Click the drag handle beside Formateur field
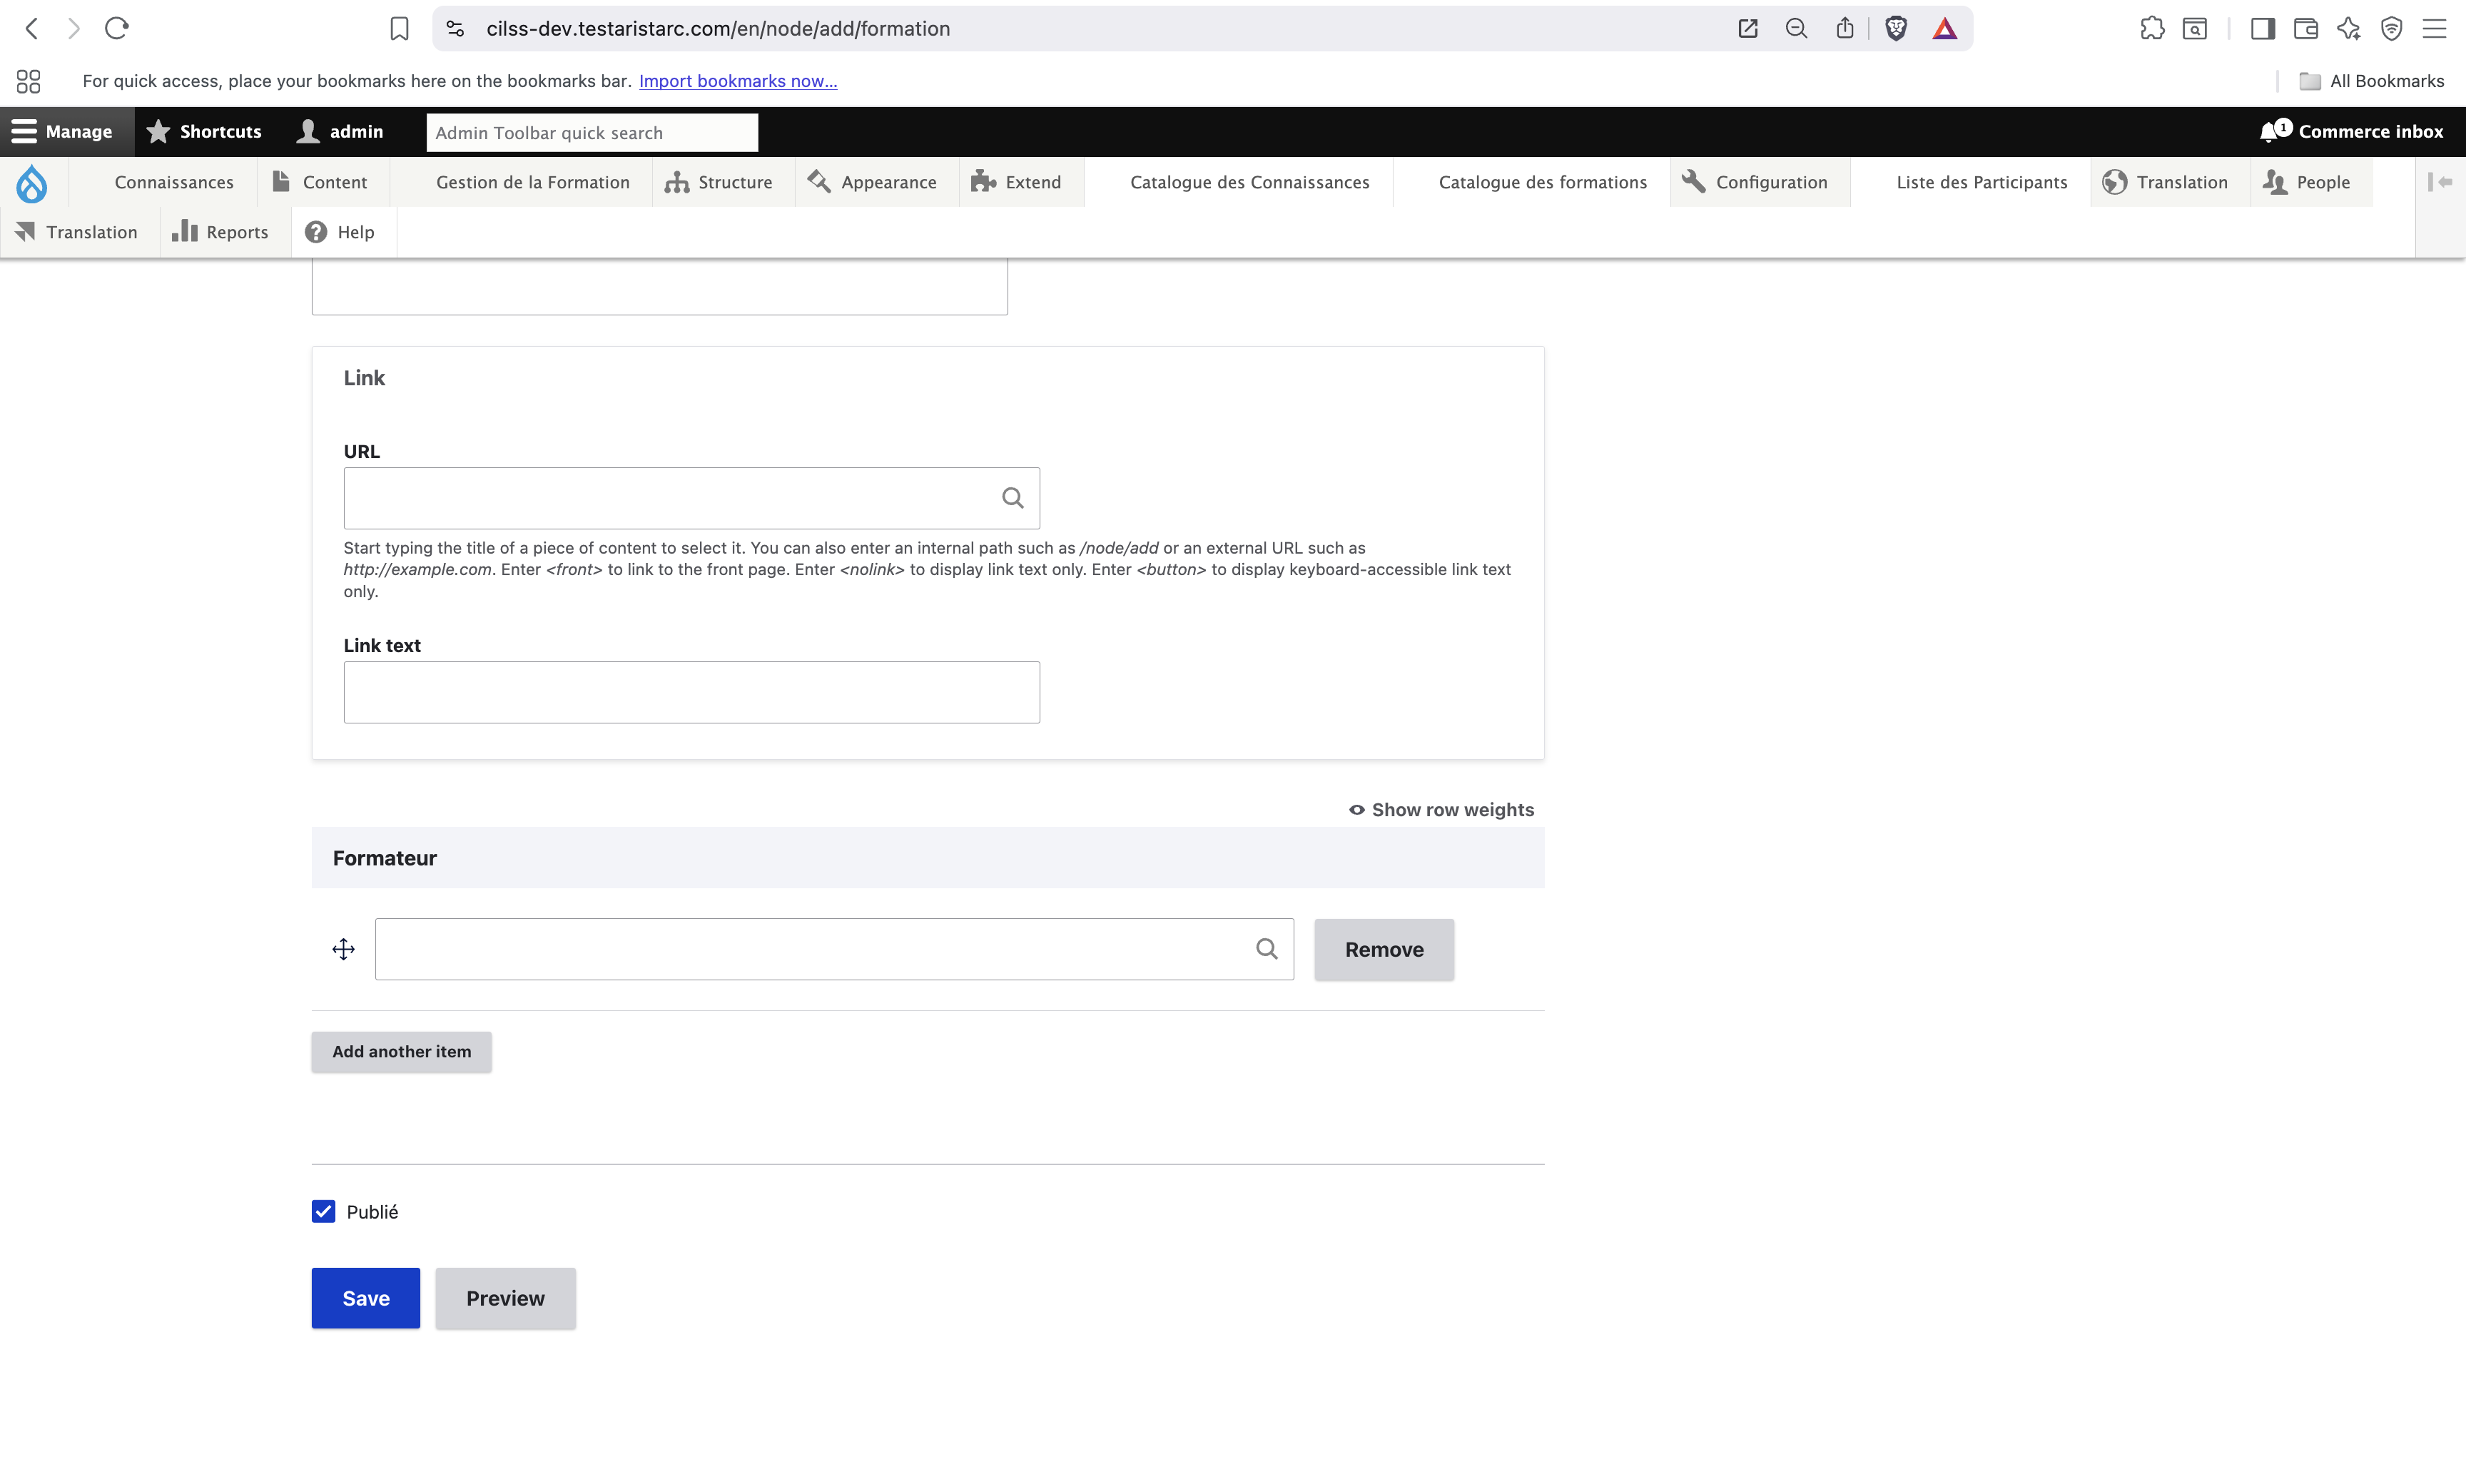The height and width of the screenshot is (1484, 2466). pos(343,949)
